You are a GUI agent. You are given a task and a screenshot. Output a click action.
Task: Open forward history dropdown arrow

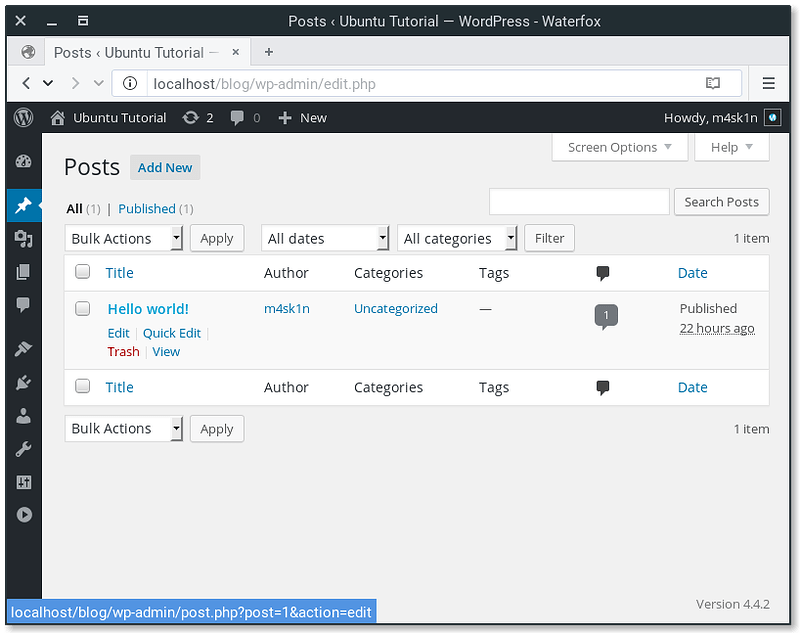click(x=98, y=83)
